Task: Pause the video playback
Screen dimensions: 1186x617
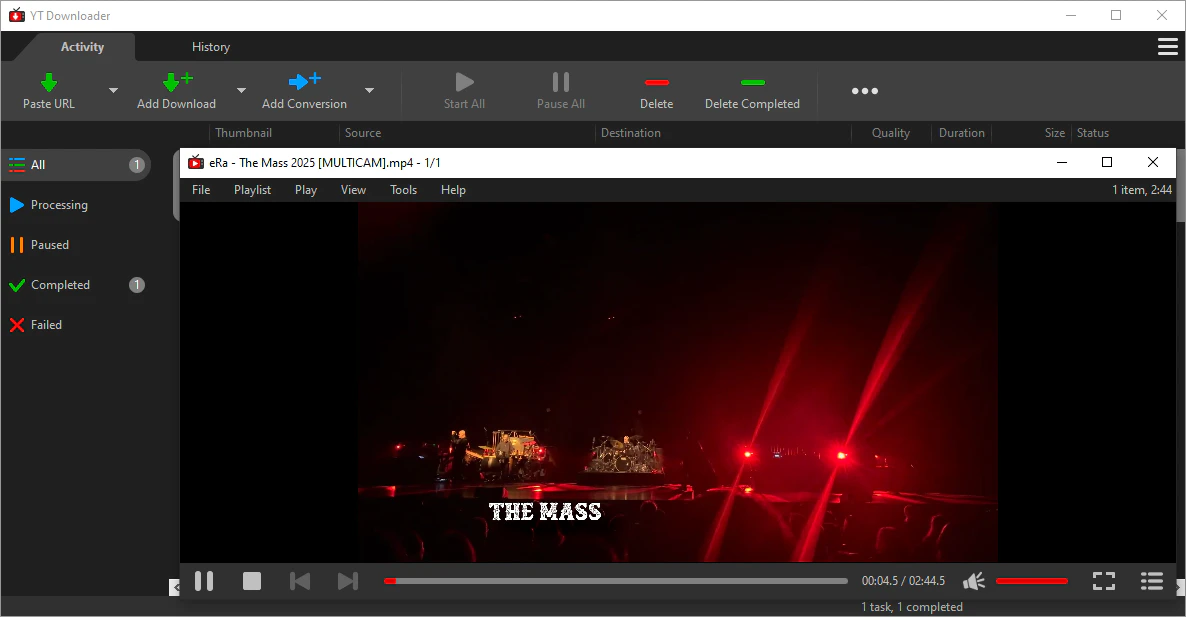Action: 204,581
